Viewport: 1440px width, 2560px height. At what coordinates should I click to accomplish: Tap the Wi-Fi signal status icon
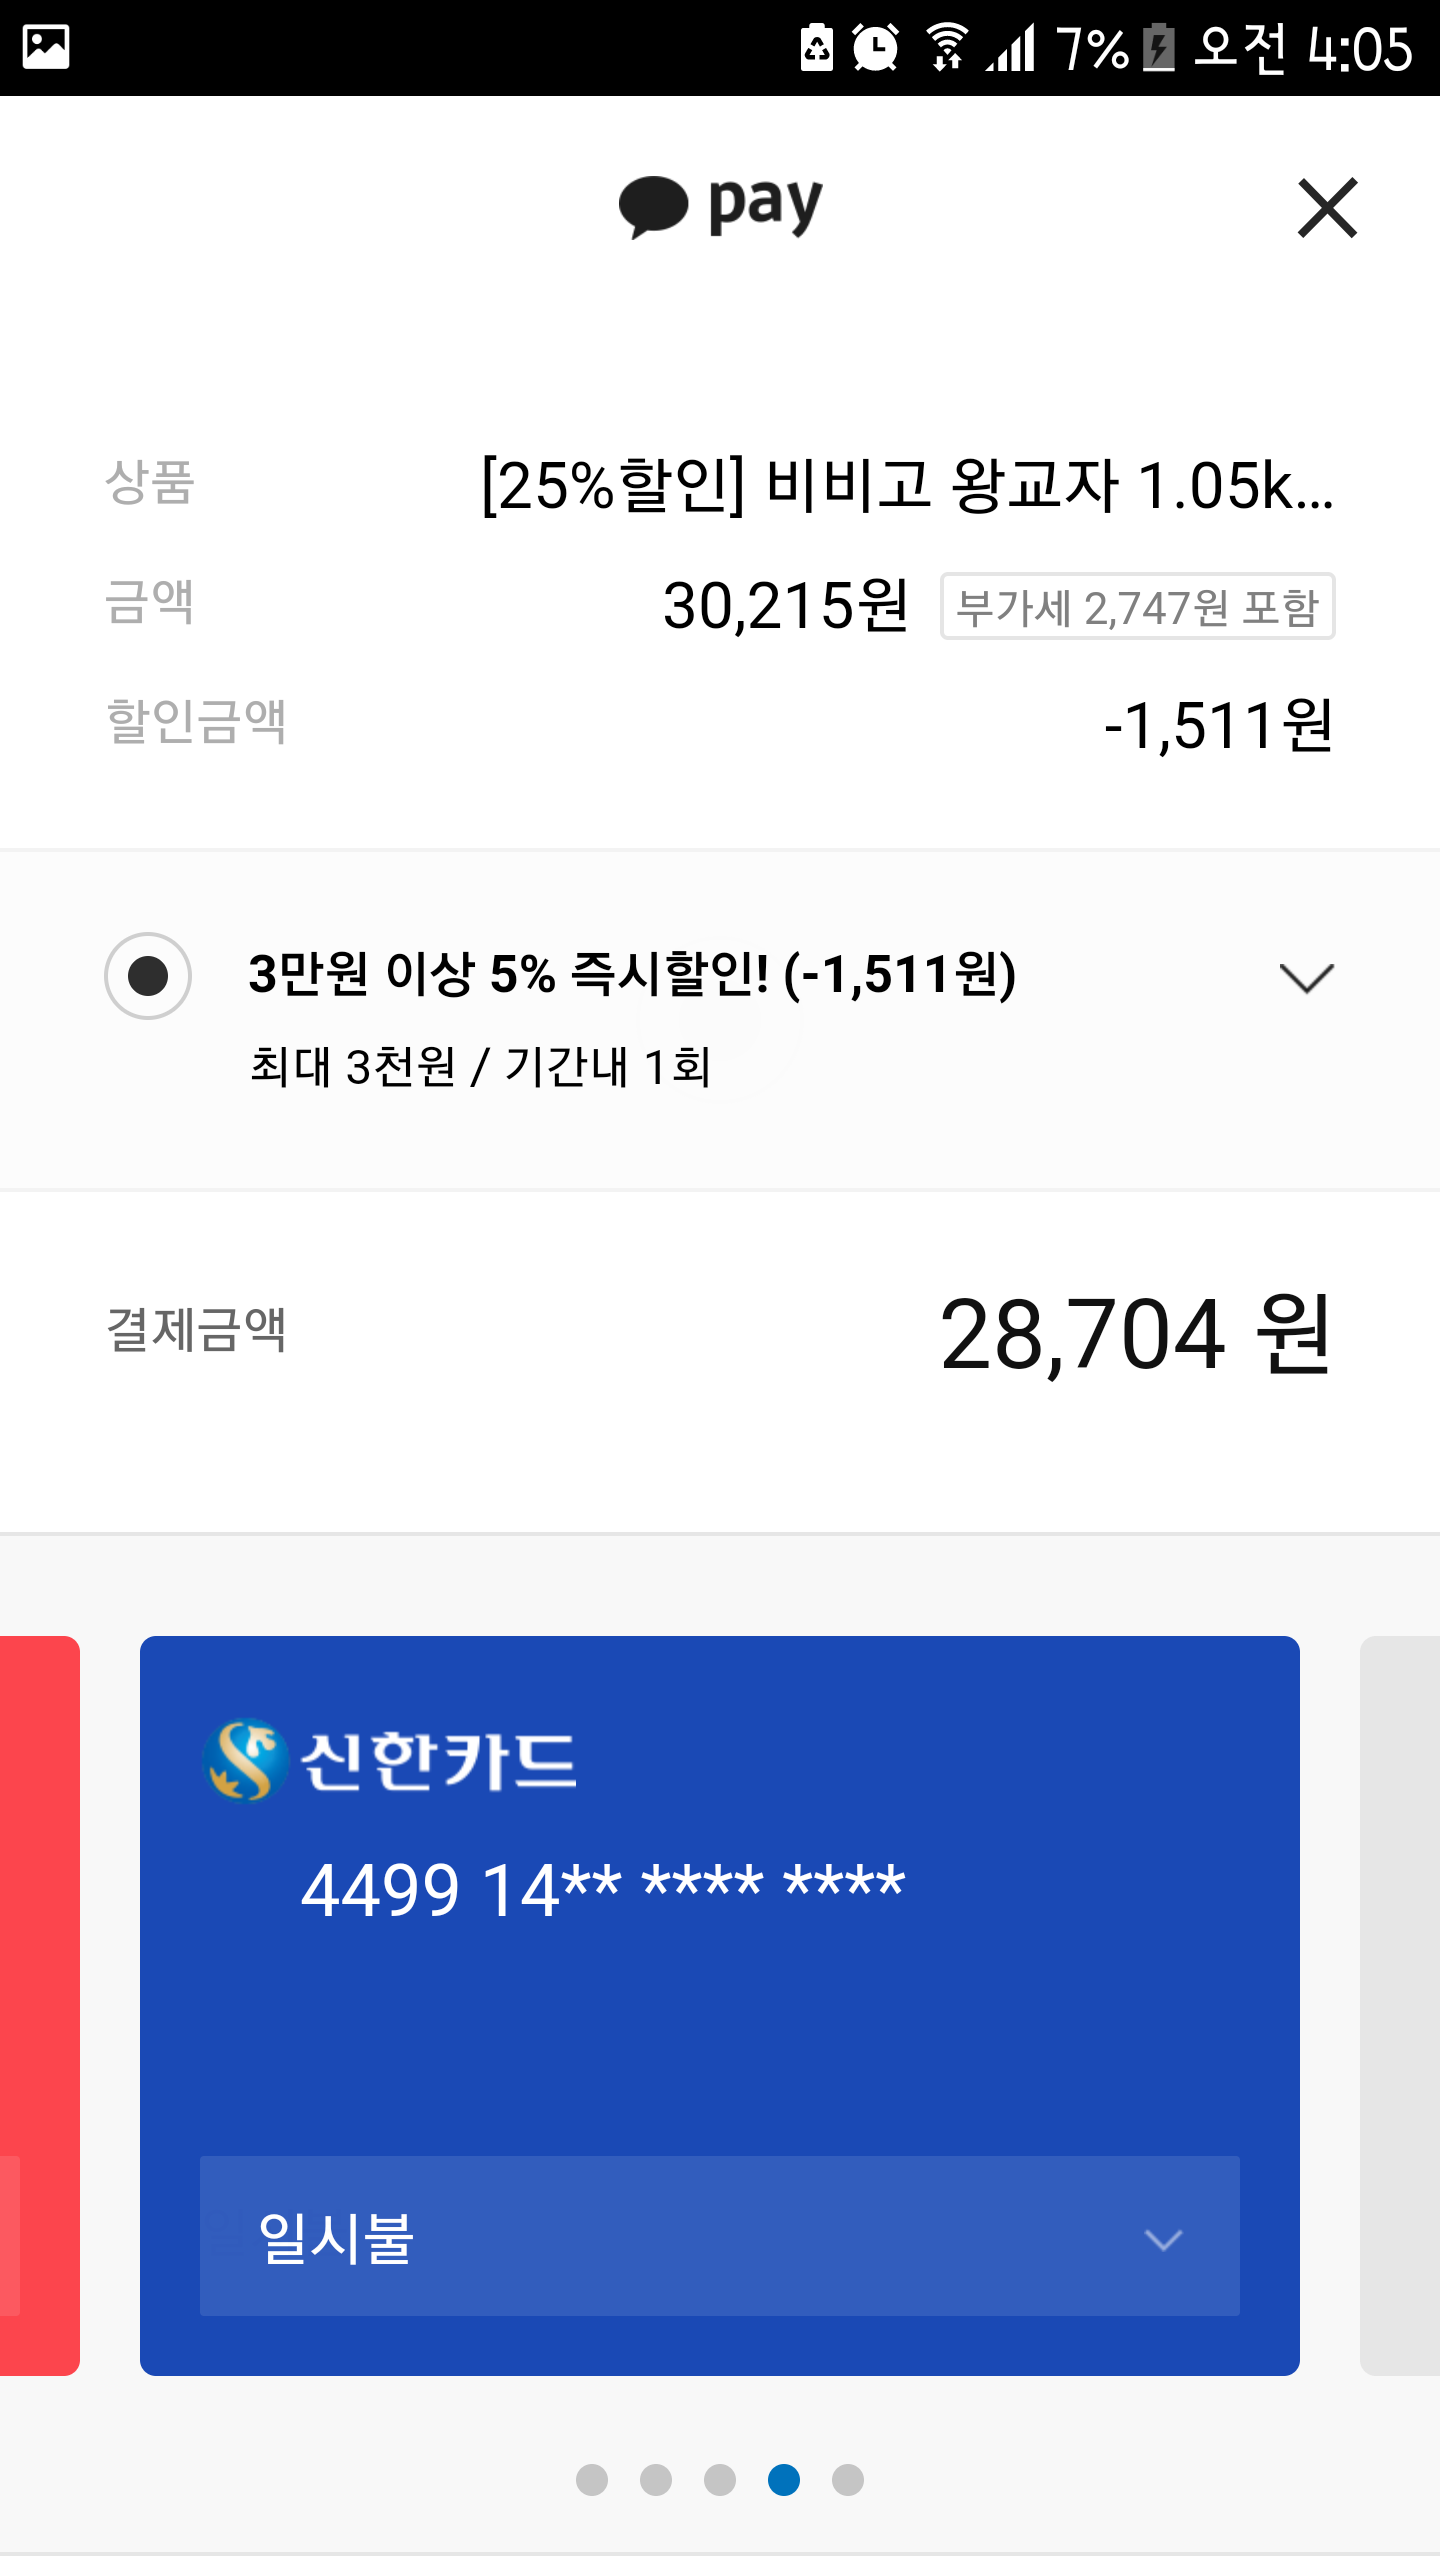pos(946,47)
